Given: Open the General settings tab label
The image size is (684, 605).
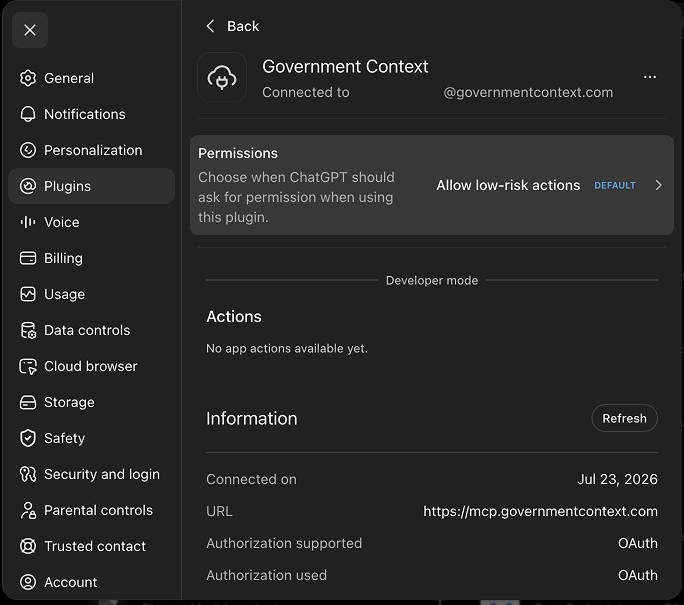Looking at the screenshot, I should coord(69,78).
